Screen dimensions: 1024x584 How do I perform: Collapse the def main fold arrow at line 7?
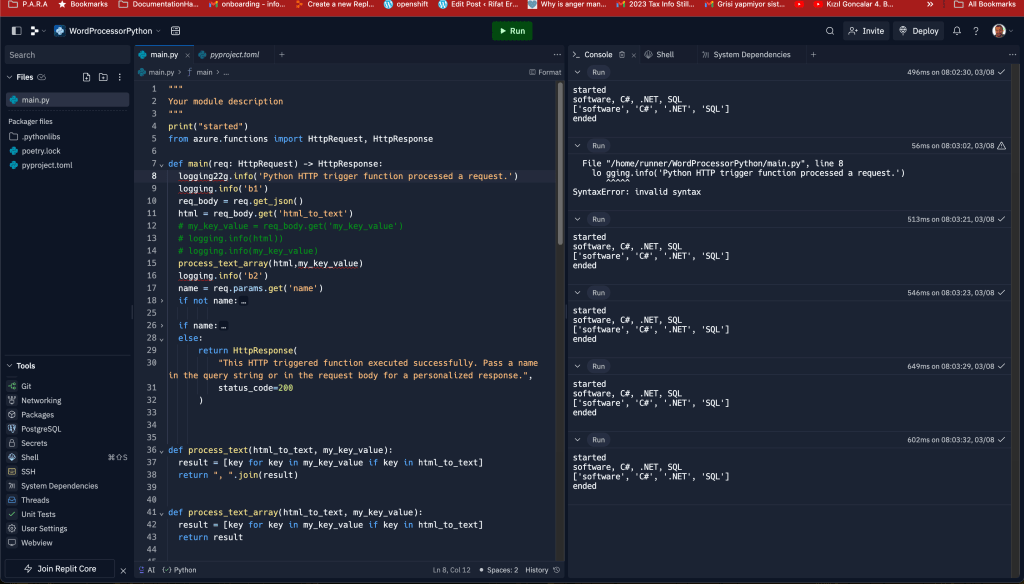tap(162, 164)
